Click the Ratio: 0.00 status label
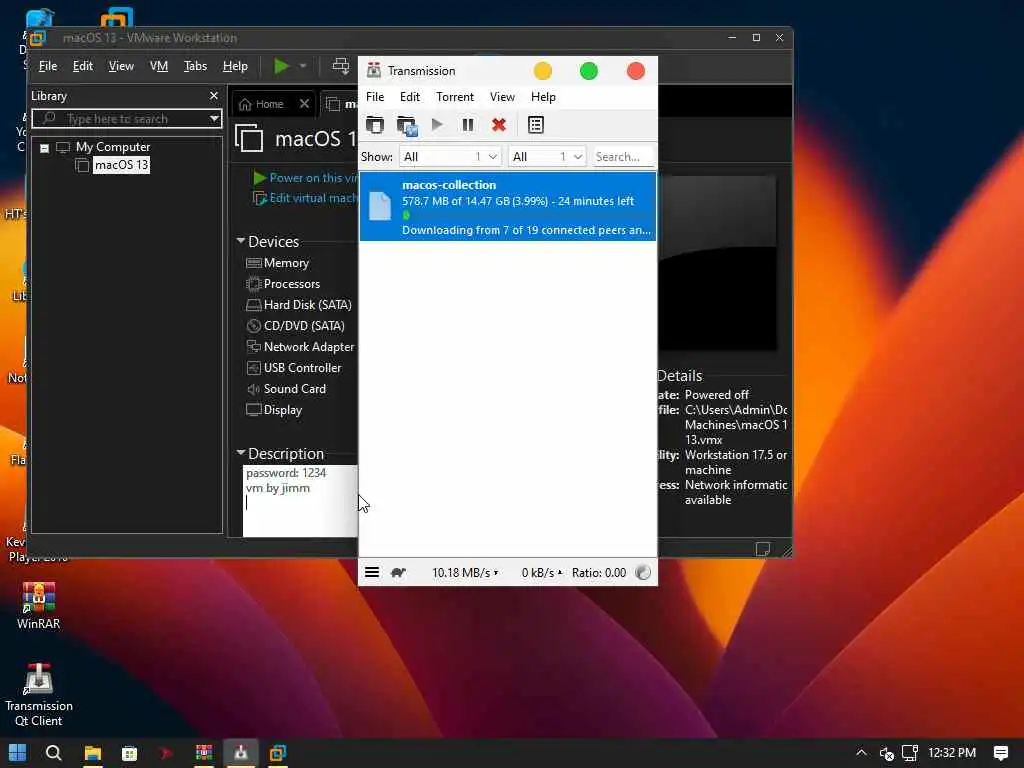The width and height of the screenshot is (1024, 768). point(599,573)
